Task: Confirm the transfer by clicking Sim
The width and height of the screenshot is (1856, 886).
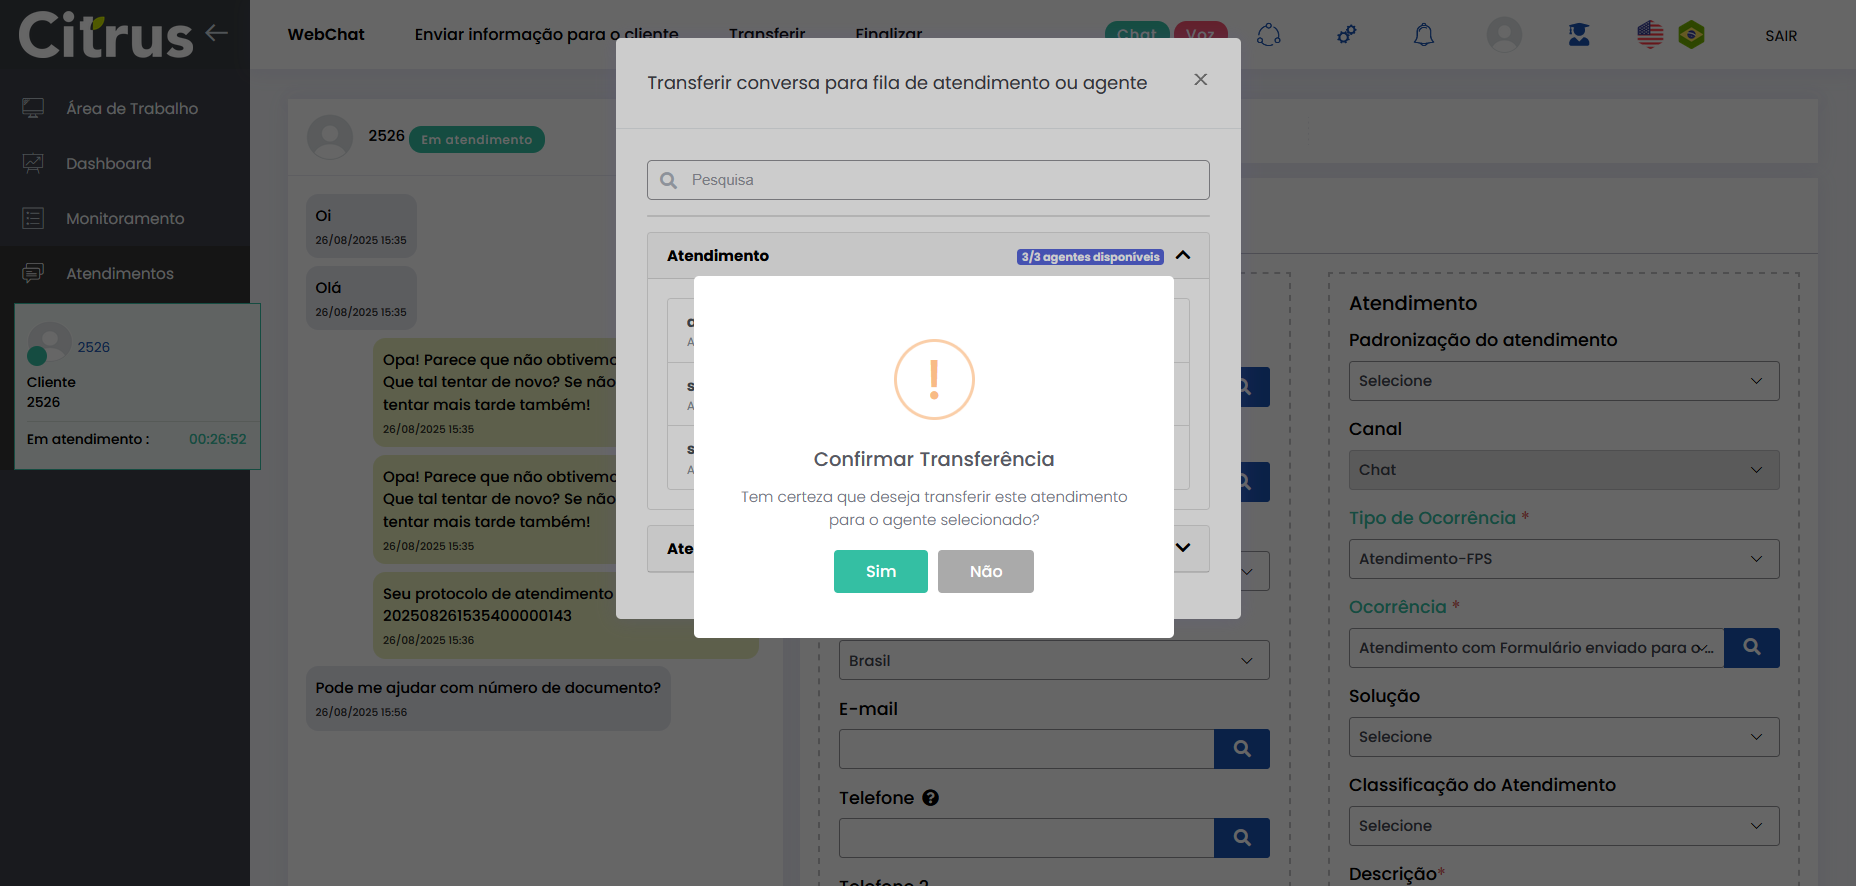Action: [880, 571]
